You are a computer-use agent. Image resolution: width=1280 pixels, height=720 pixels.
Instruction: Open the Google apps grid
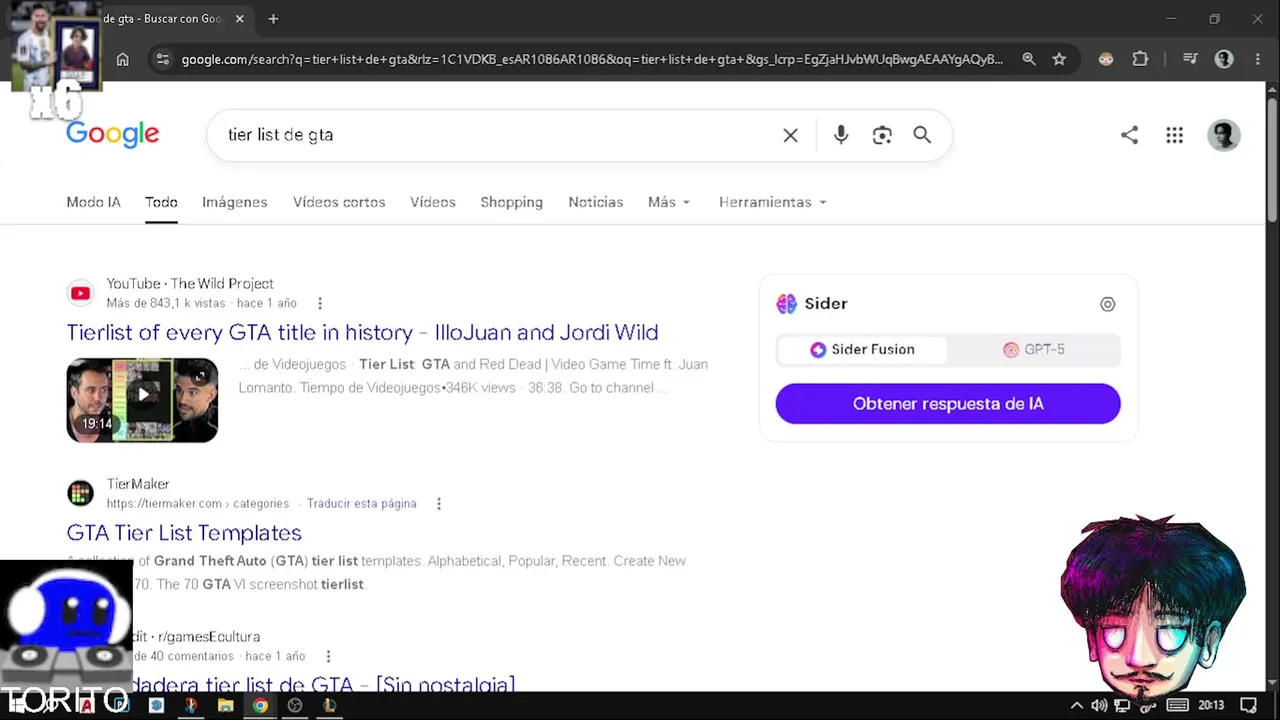pos(1174,135)
